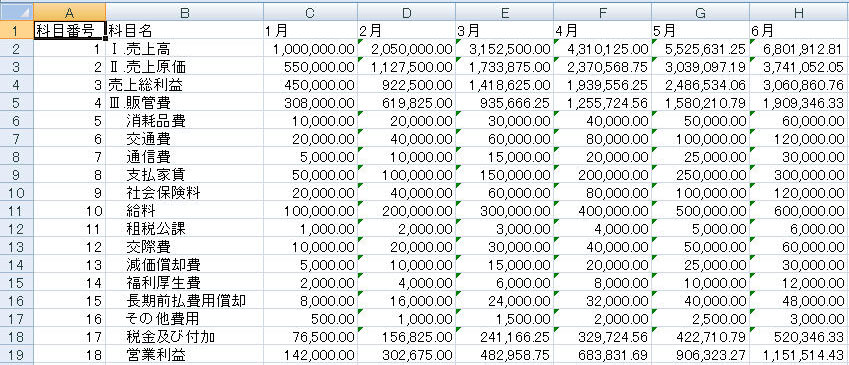The height and width of the screenshot is (365, 849).
Task: Select column E header
Action: point(504,11)
